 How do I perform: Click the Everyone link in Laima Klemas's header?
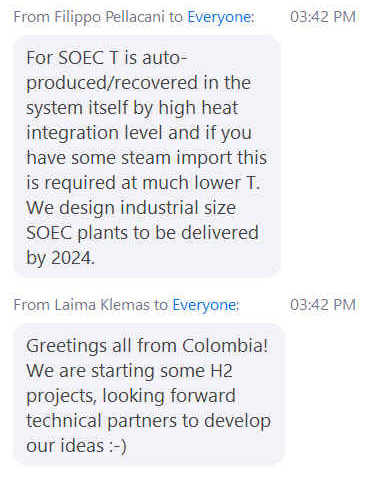(x=204, y=305)
